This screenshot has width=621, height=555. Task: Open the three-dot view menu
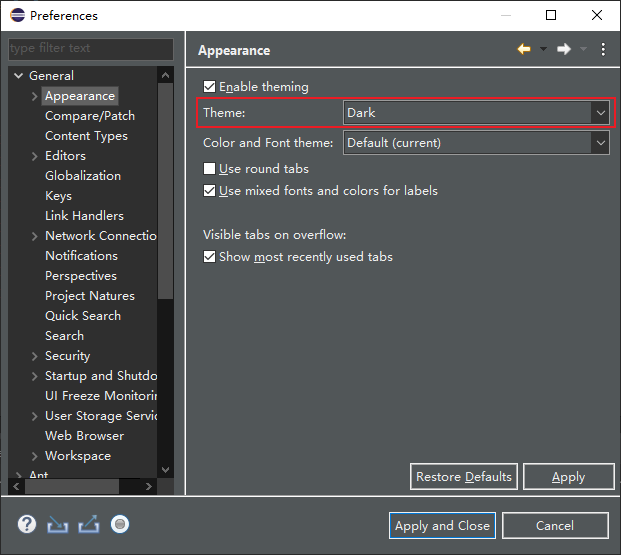tap(603, 50)
